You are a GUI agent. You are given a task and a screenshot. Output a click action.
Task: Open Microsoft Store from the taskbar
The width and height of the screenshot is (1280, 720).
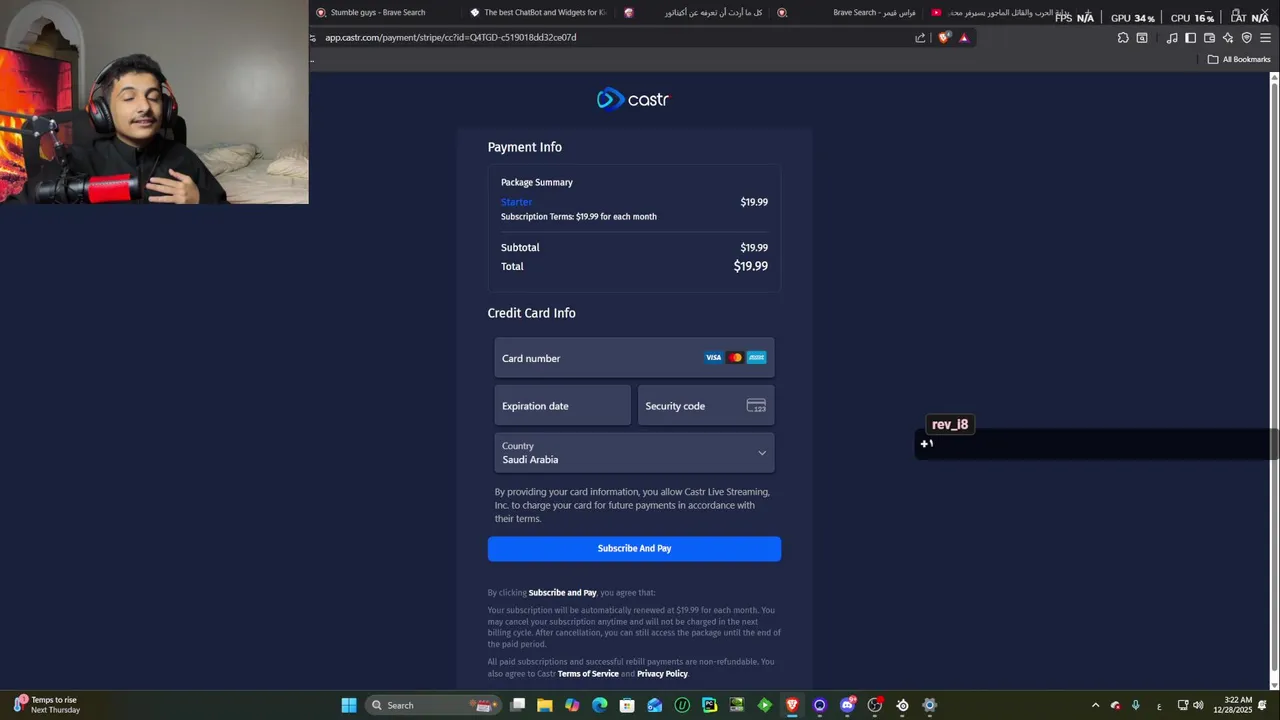(627, 705)
